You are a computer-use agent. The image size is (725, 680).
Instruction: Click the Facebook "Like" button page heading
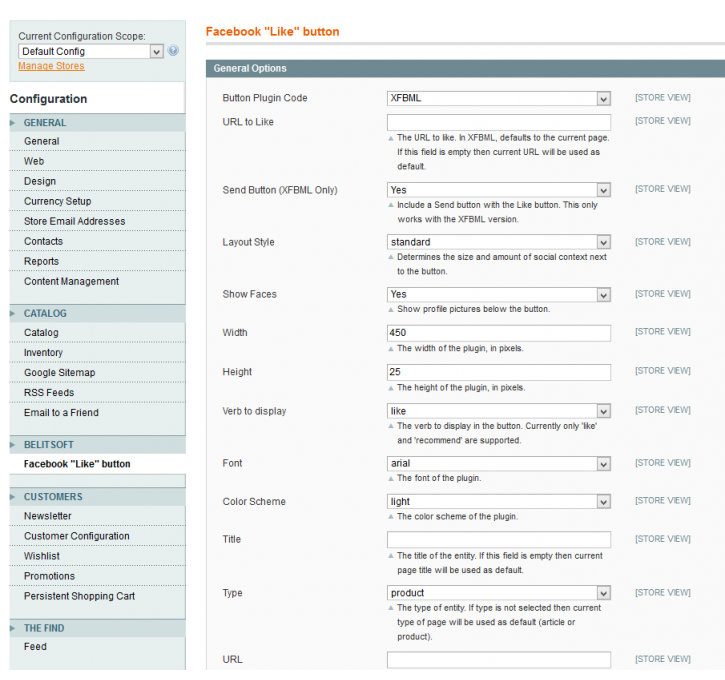tap(272, 31)
